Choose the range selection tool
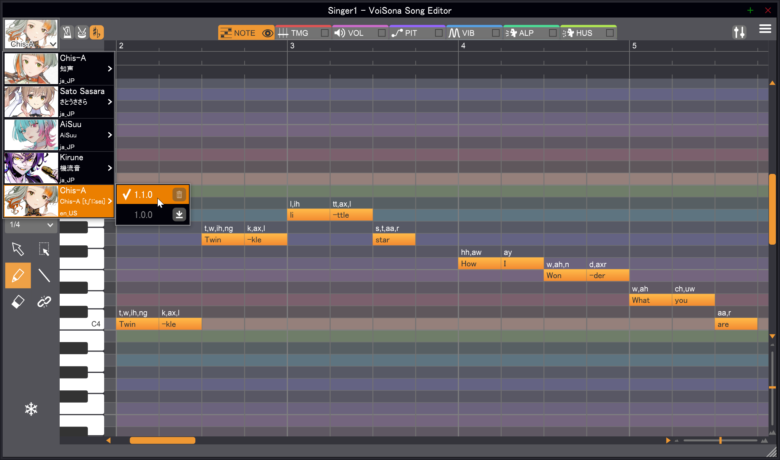The height and width of the screenshot is (460, 780). pyautogui.click(x=44, y=249)
